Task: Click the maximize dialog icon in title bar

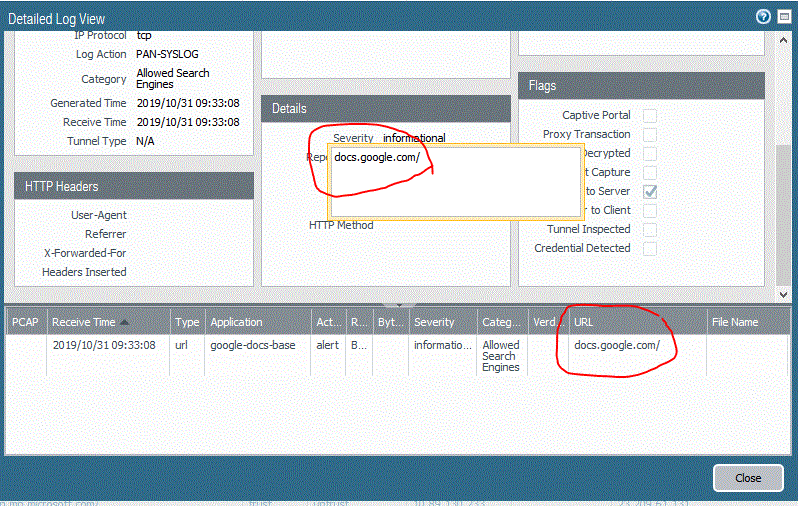Action: (x=782, y=17)
